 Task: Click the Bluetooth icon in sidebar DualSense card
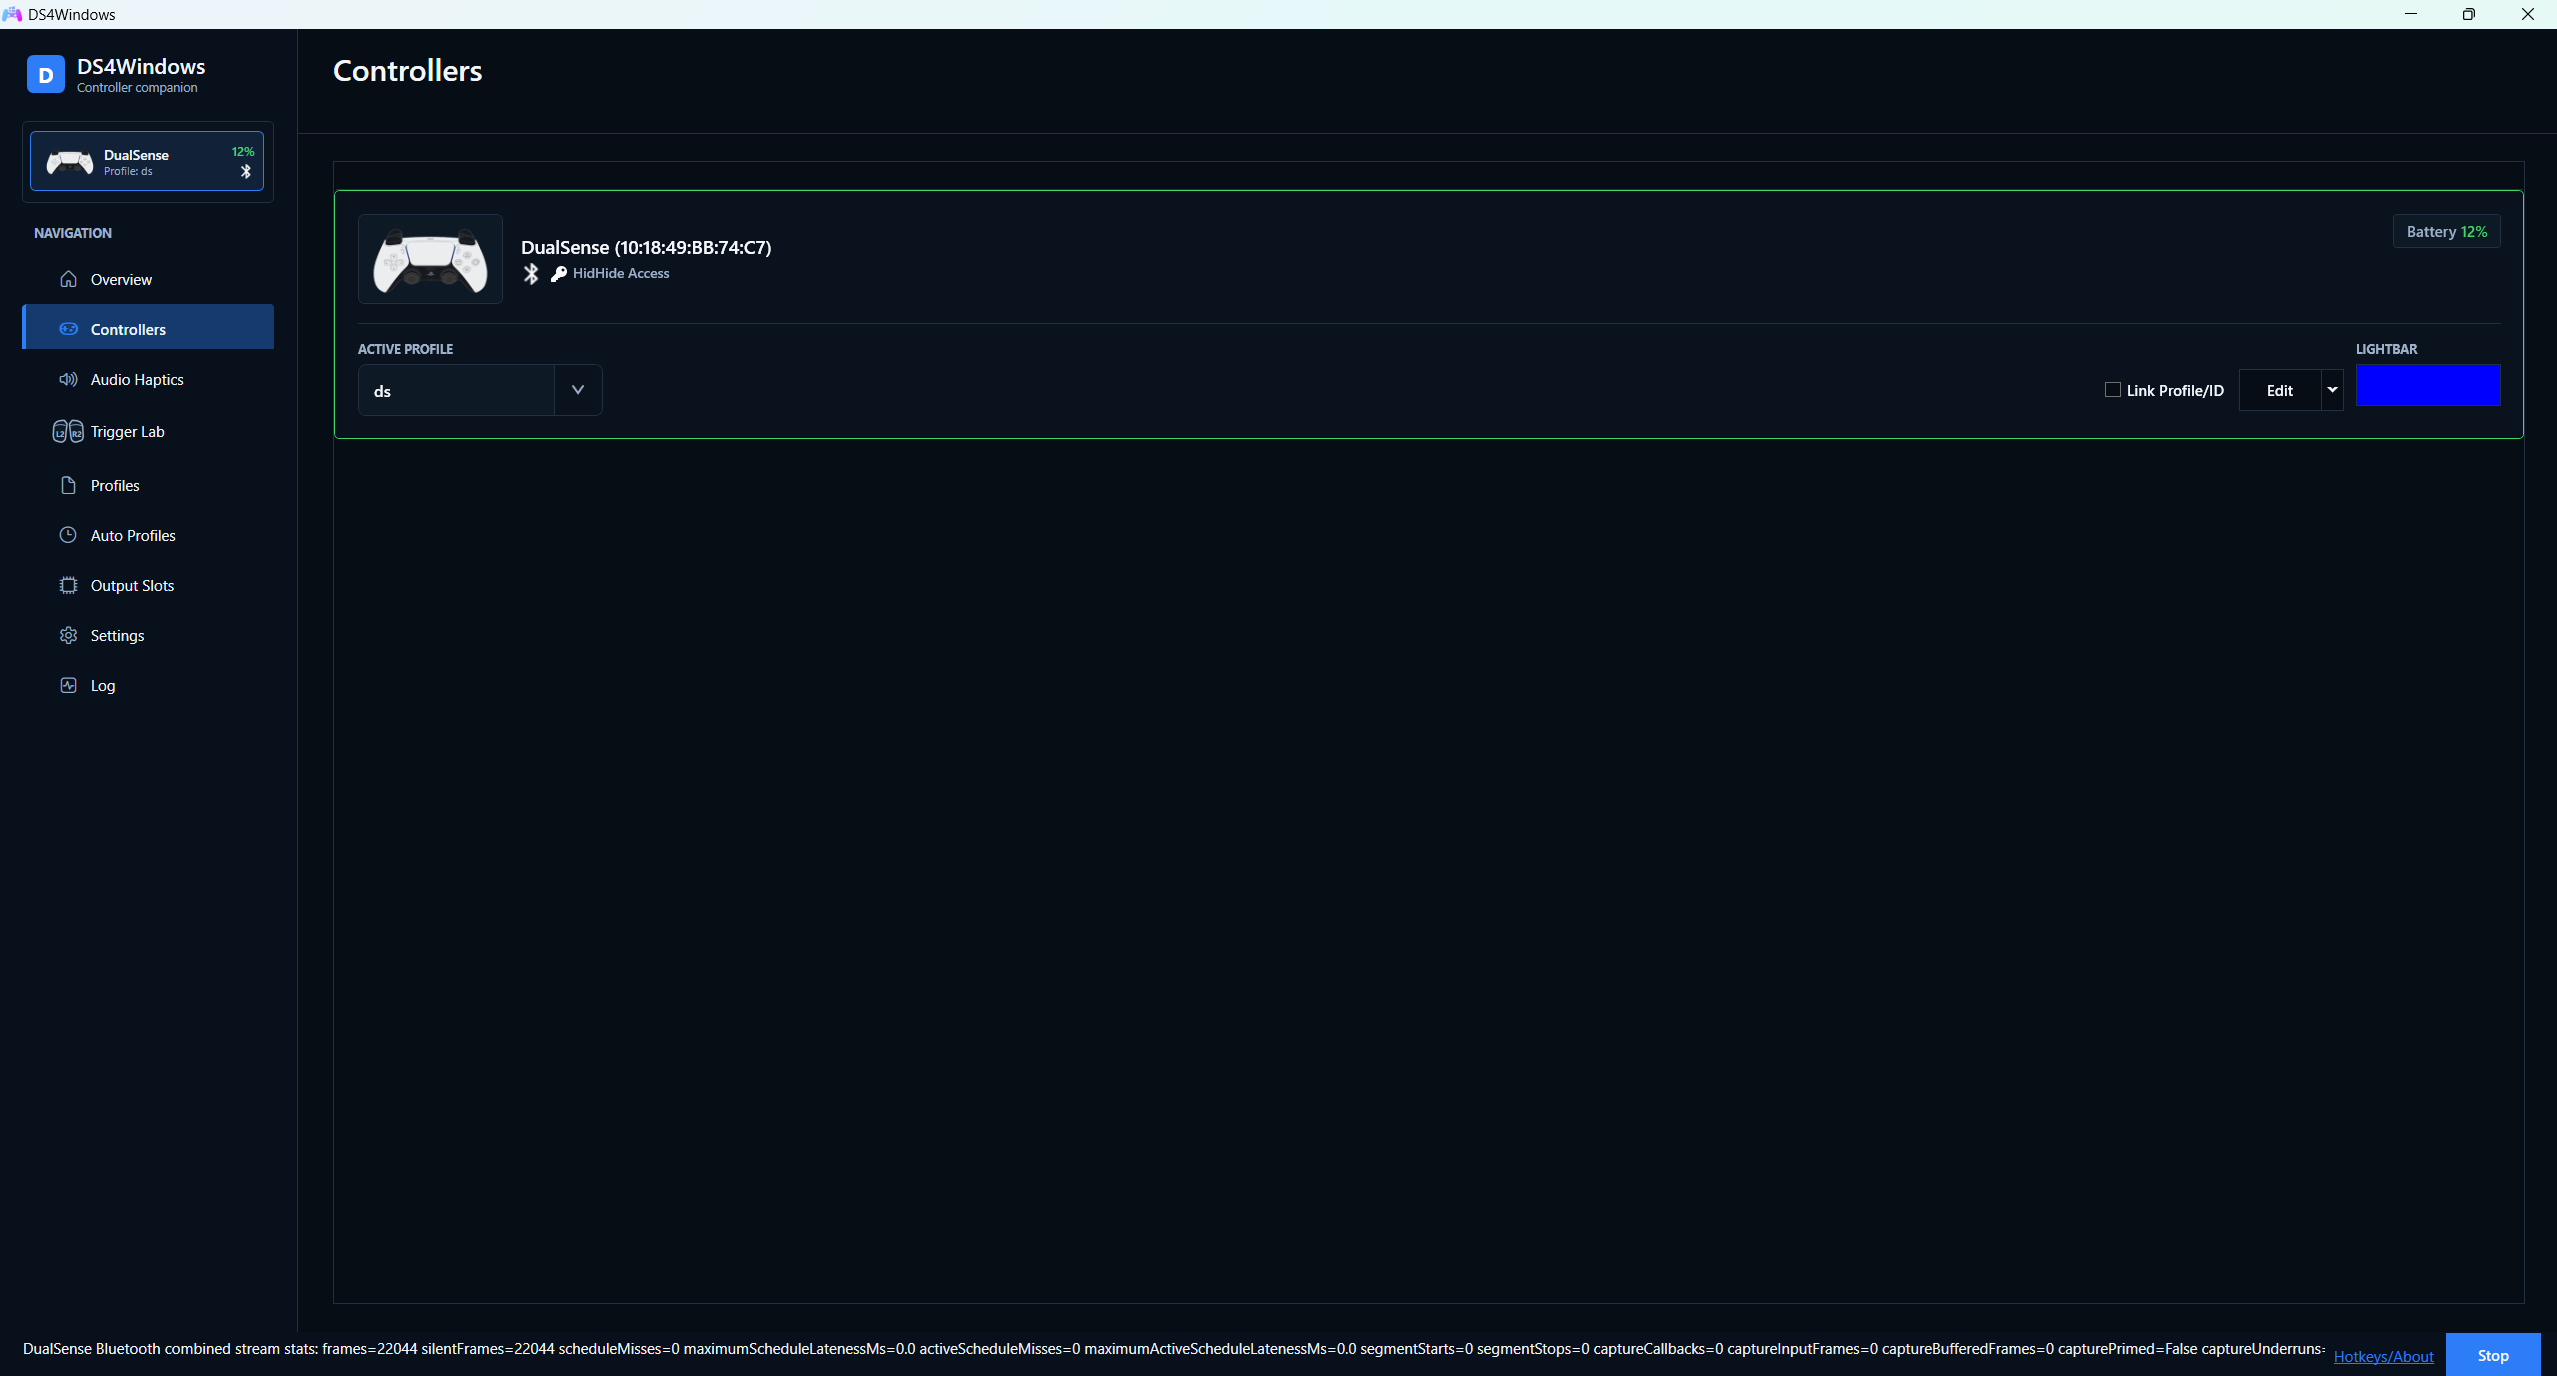[246, 171]
